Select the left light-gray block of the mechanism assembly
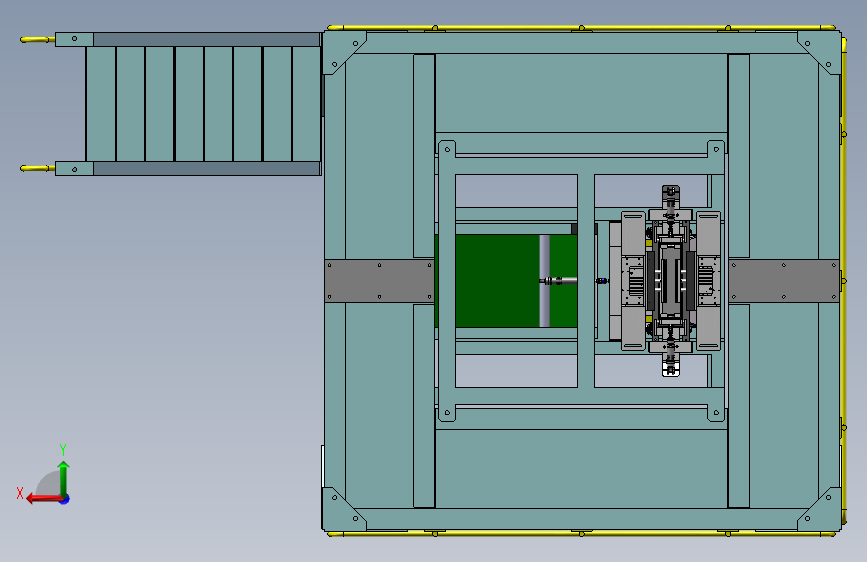The width and height of the screenshot is (867, 562). point(634,281)
